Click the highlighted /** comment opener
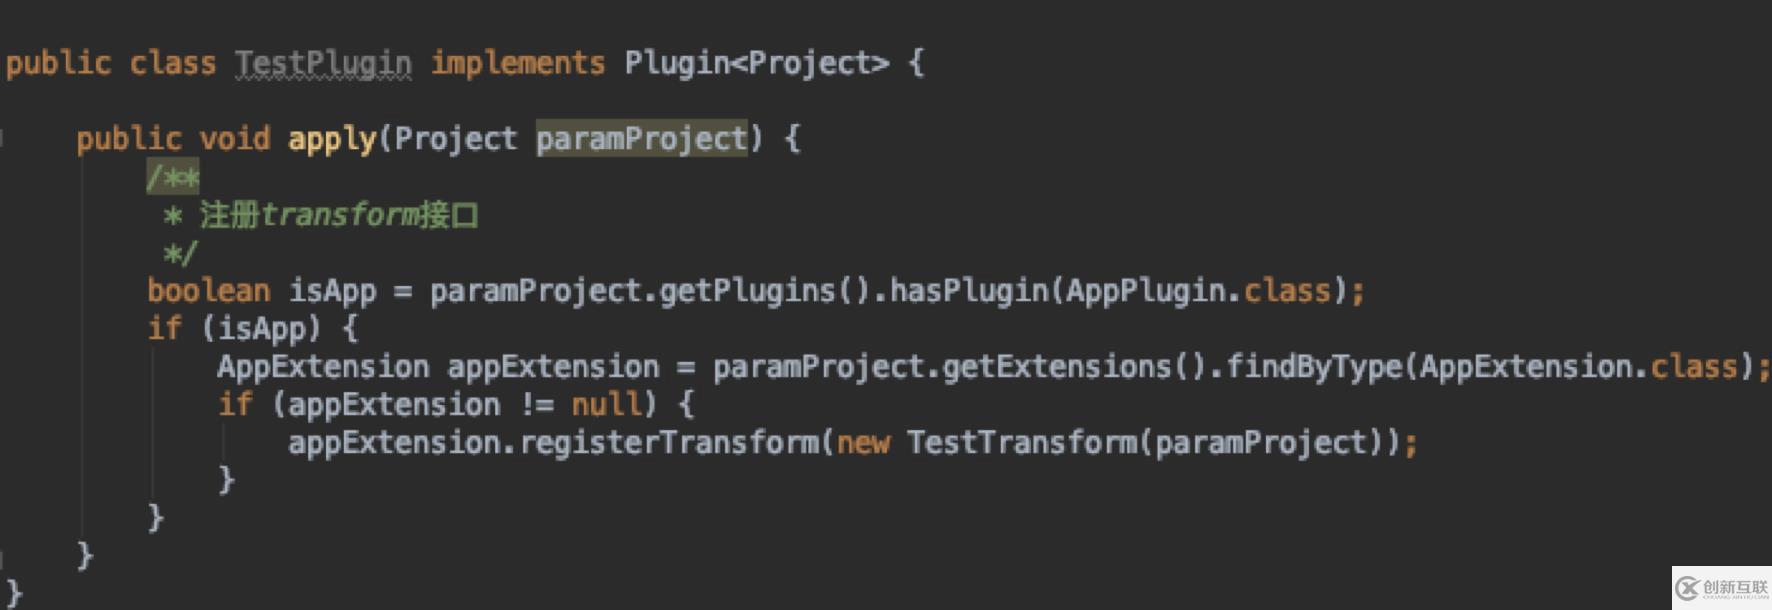Image resolution: width=1772 pixels, height=610 pixels. pyautogui.click(x=172, y=177)
